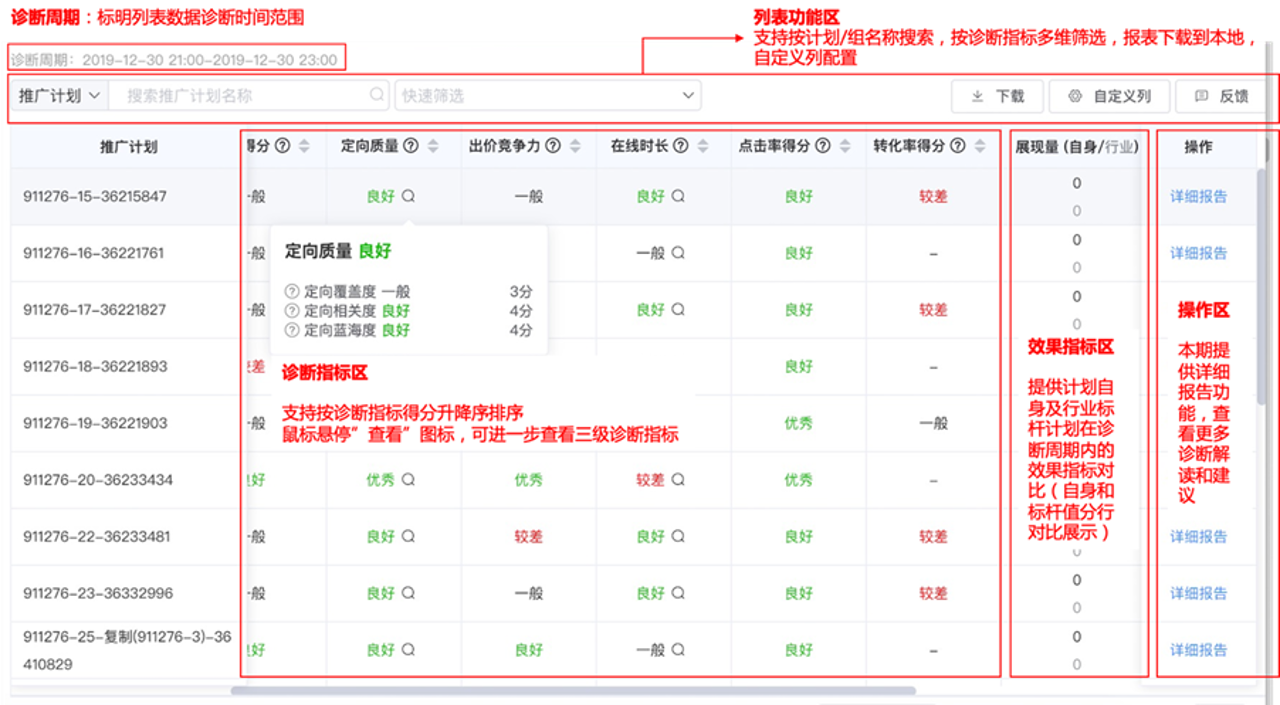Open 详细报告 for plan 911276-16-36221761
1280x705 pixels.
pyautogui.click(x=1199, y=254)
